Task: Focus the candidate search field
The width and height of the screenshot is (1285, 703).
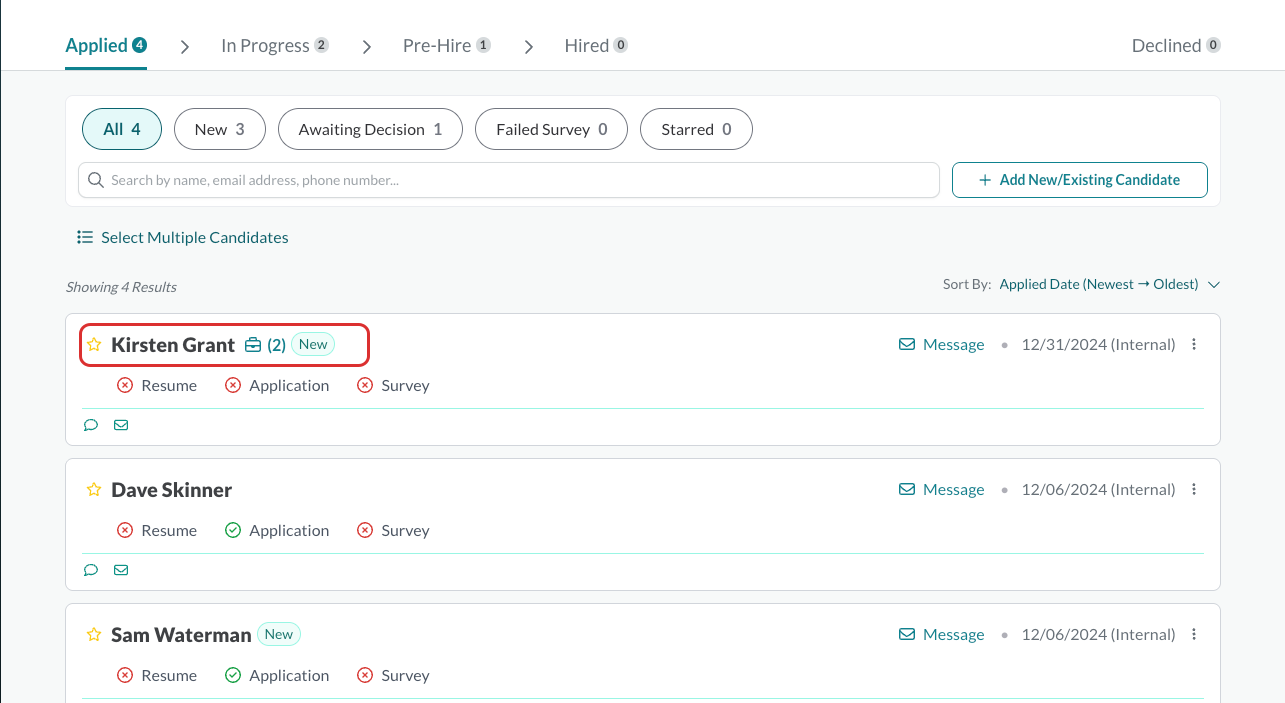Action: 509,180
